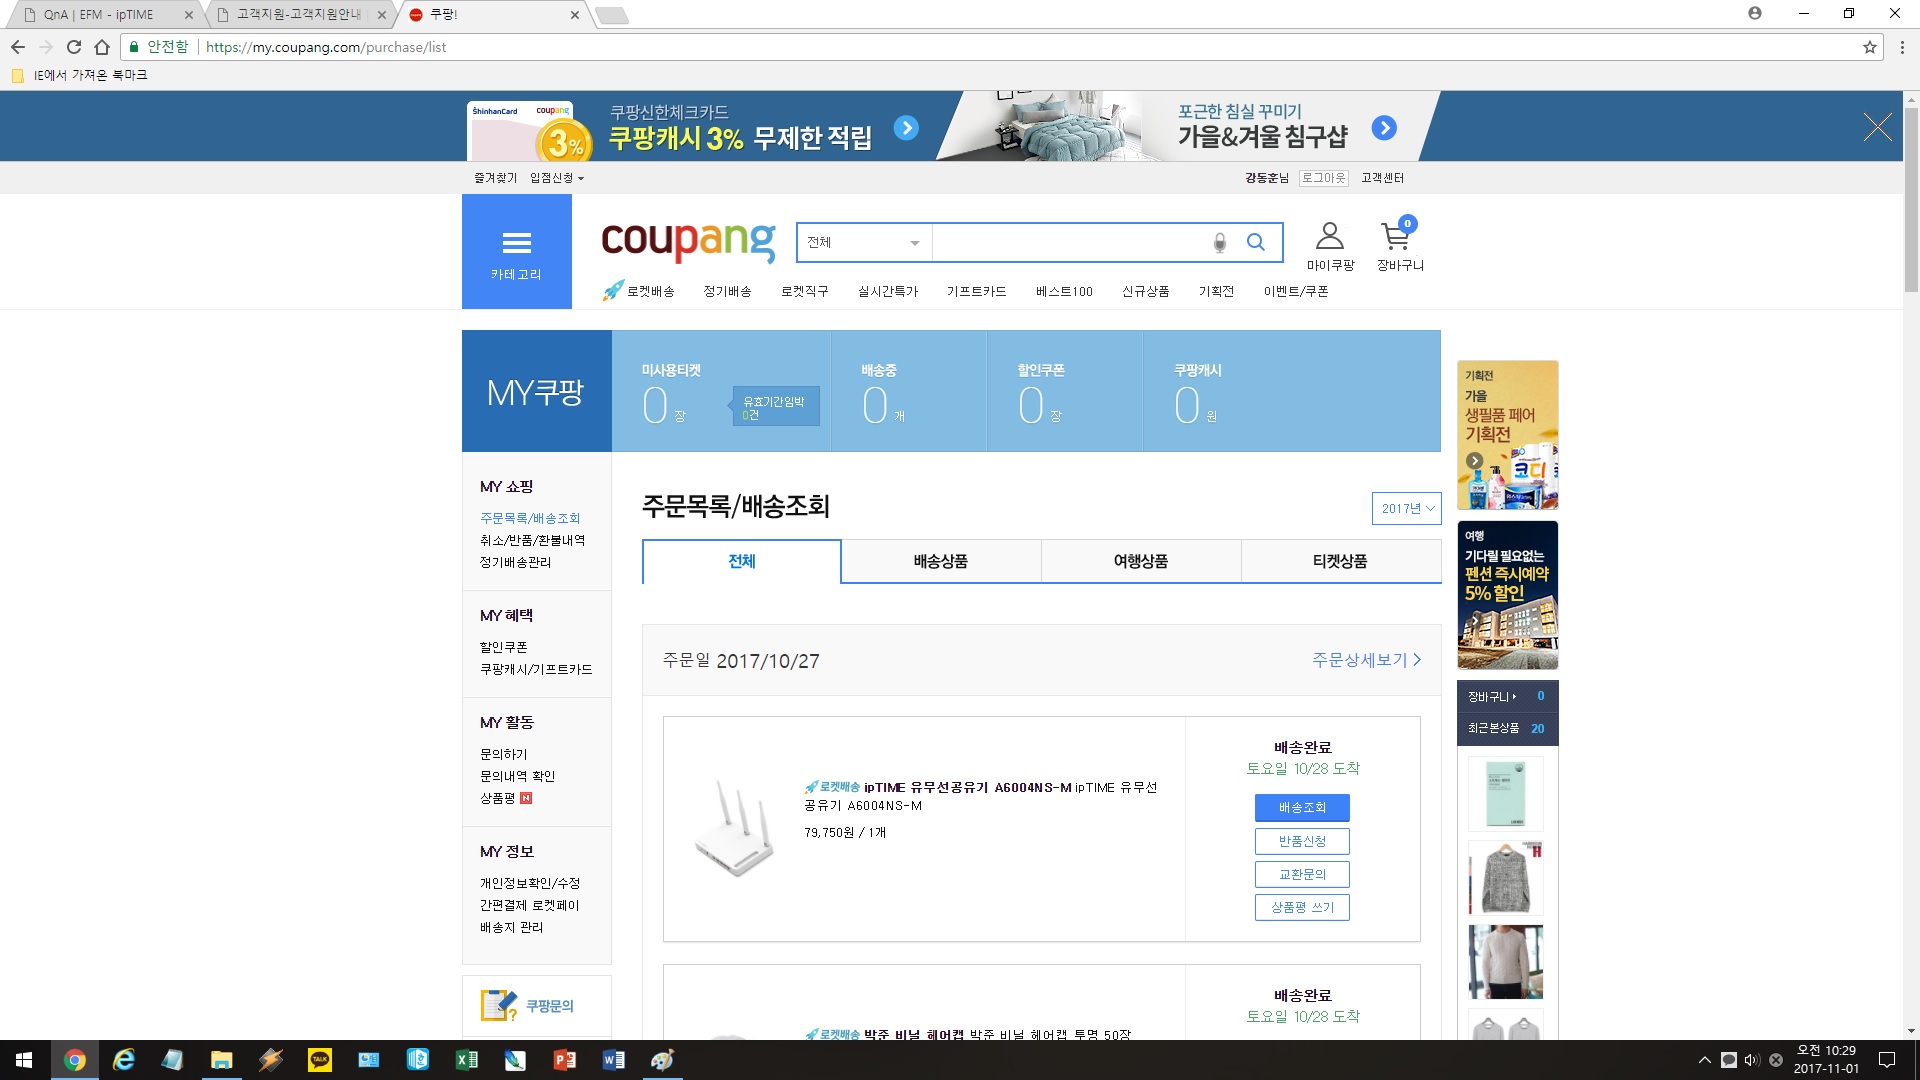The height and width of the screenshot is (1080, 1920).
Task: Reload the page
Action: pyautogui.click(x=73, y=47)
